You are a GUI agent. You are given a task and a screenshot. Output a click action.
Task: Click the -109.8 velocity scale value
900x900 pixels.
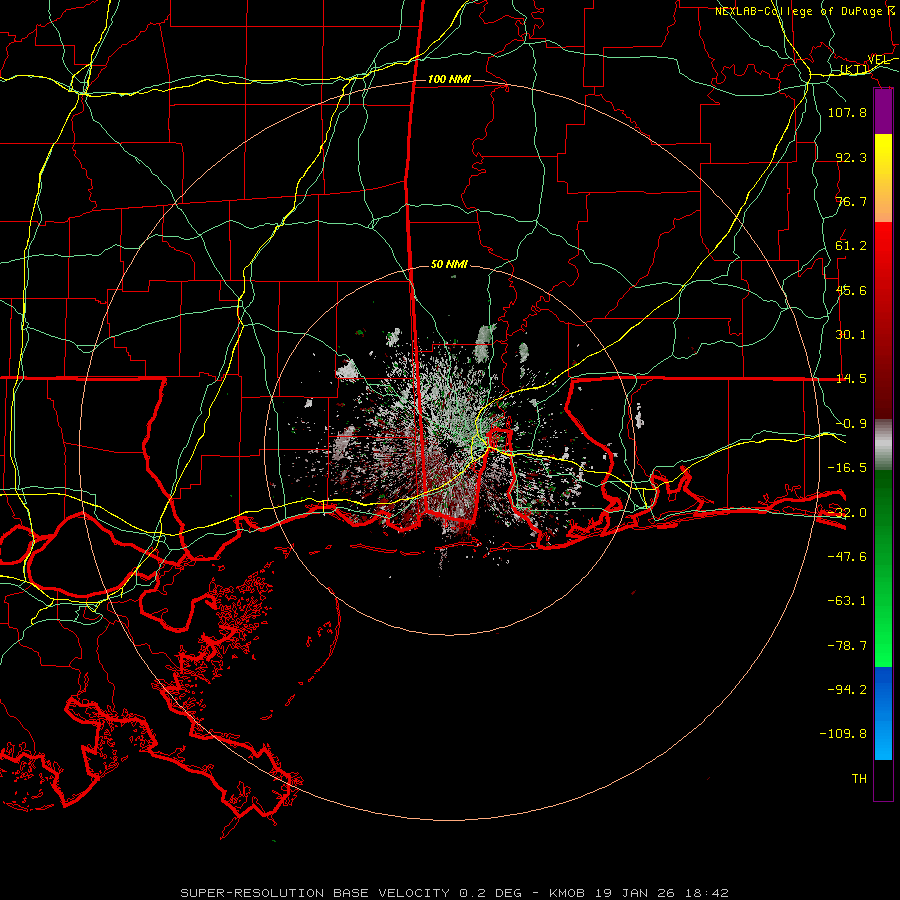click(843, 734)
